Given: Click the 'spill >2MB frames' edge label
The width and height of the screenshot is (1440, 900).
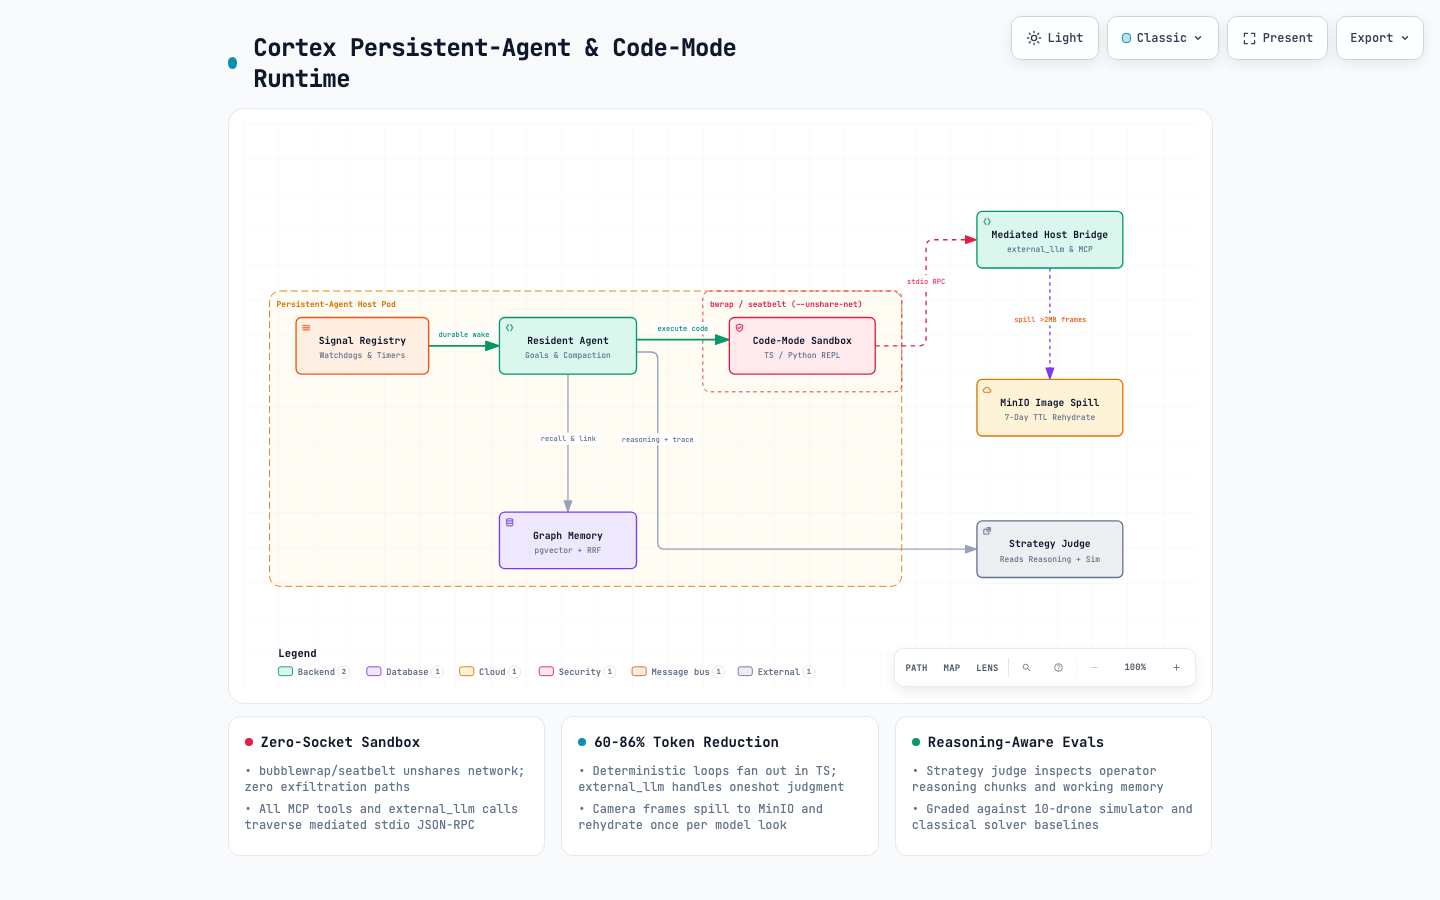Looking at the screenshot, I should point(1050,320).
